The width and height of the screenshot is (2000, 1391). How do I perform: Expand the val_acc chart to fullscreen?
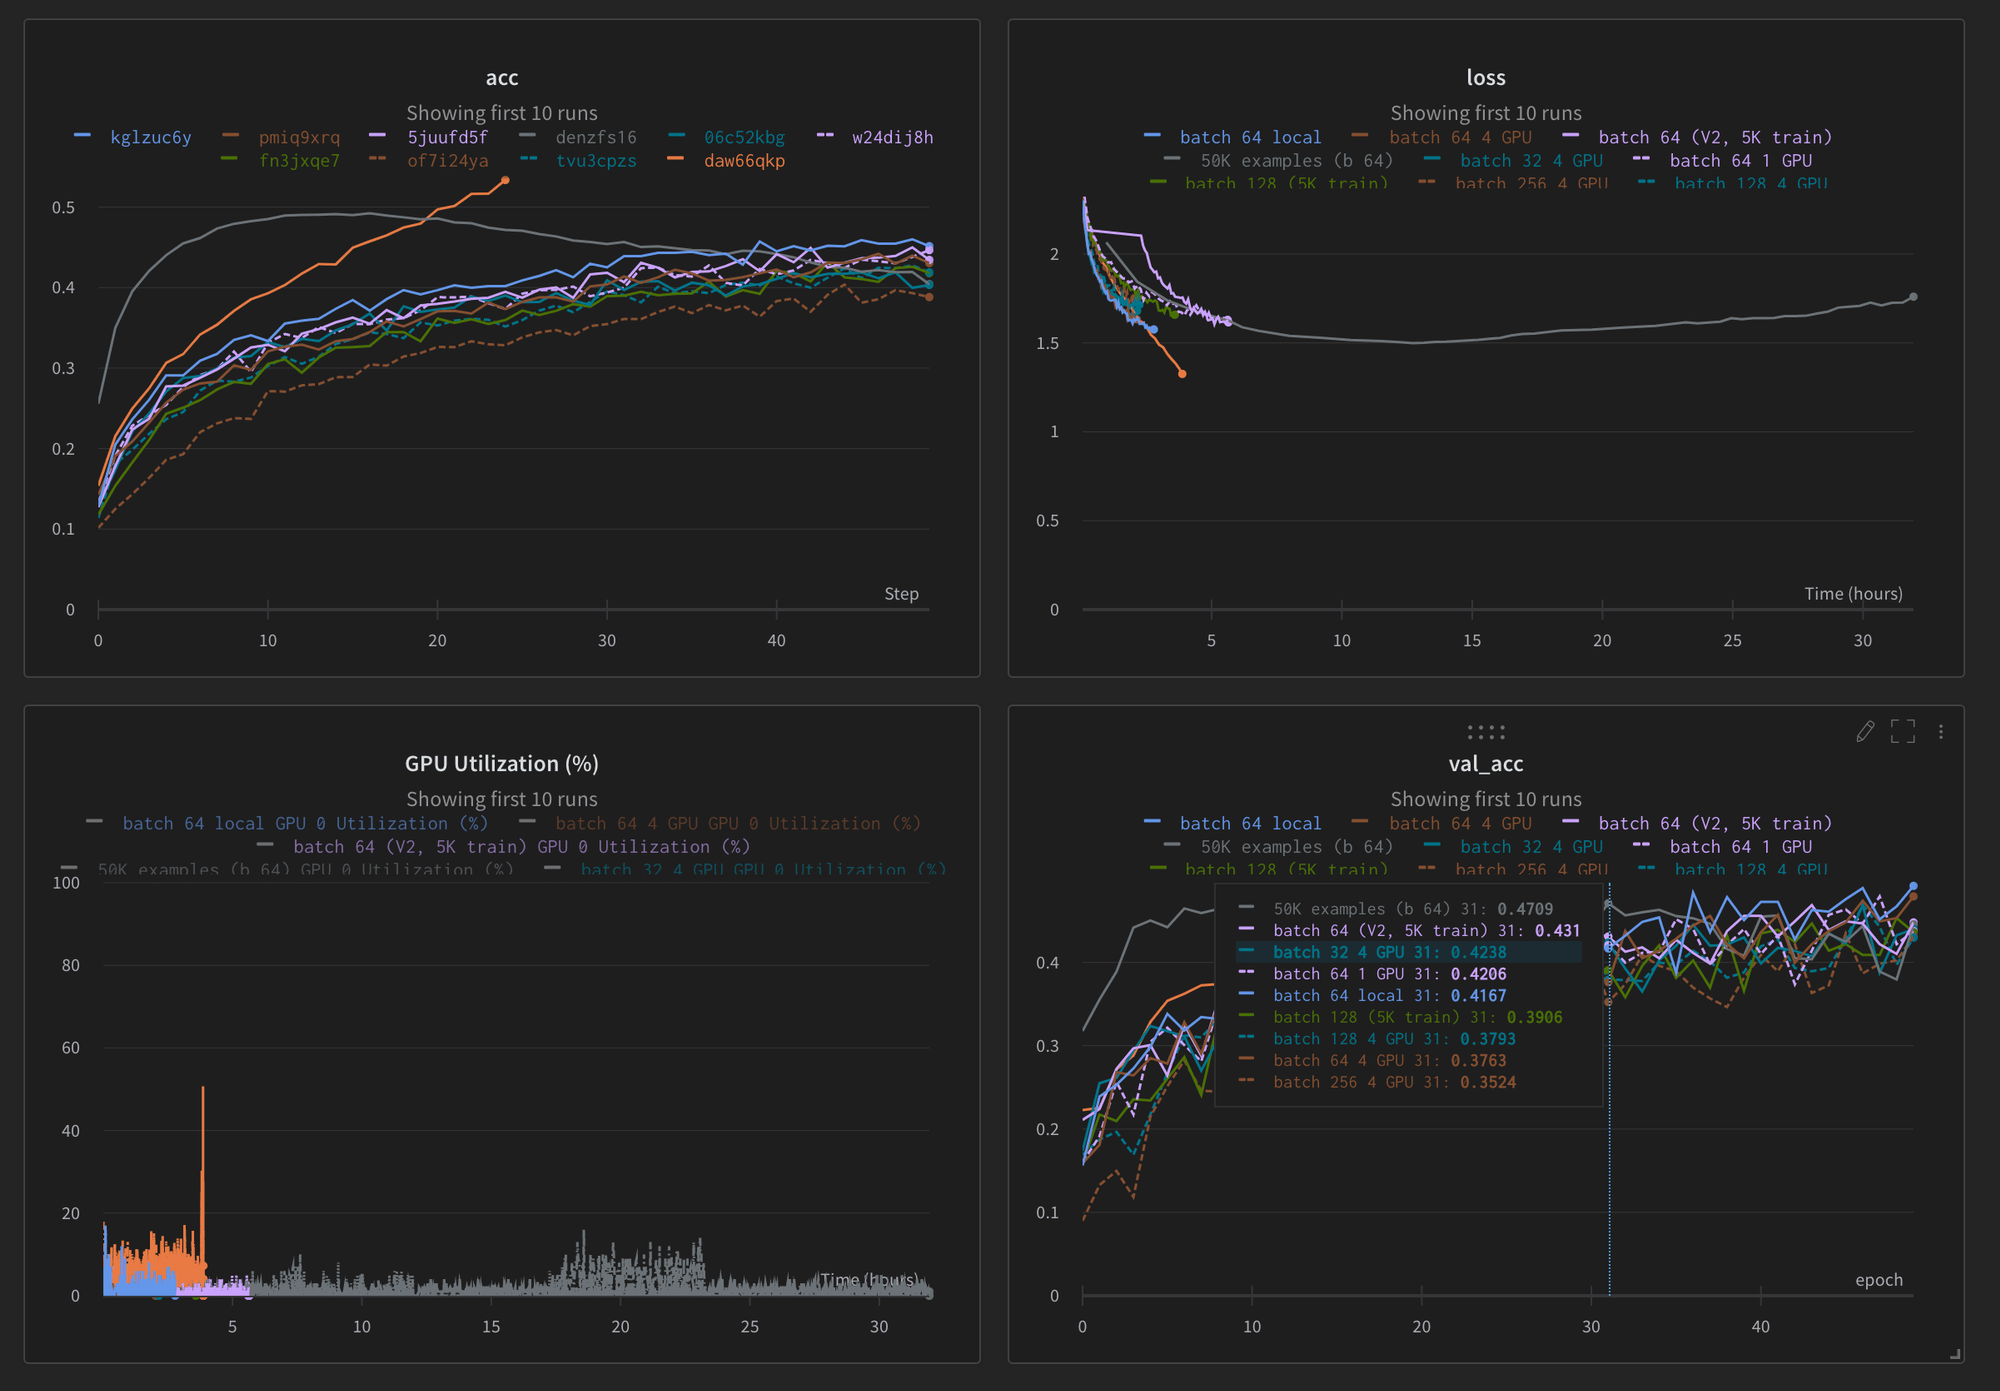1904,732
